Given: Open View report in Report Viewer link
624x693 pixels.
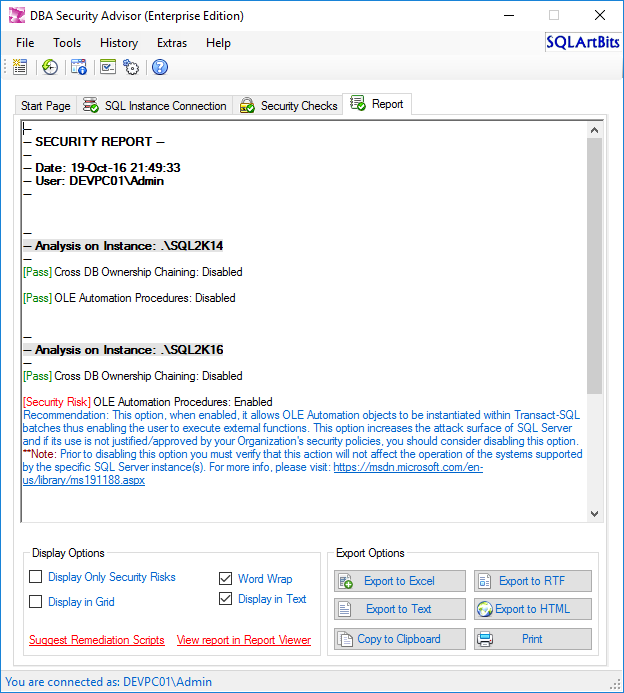Looking at the screenshot, I should pyautogui.click(x=244, y=640).
